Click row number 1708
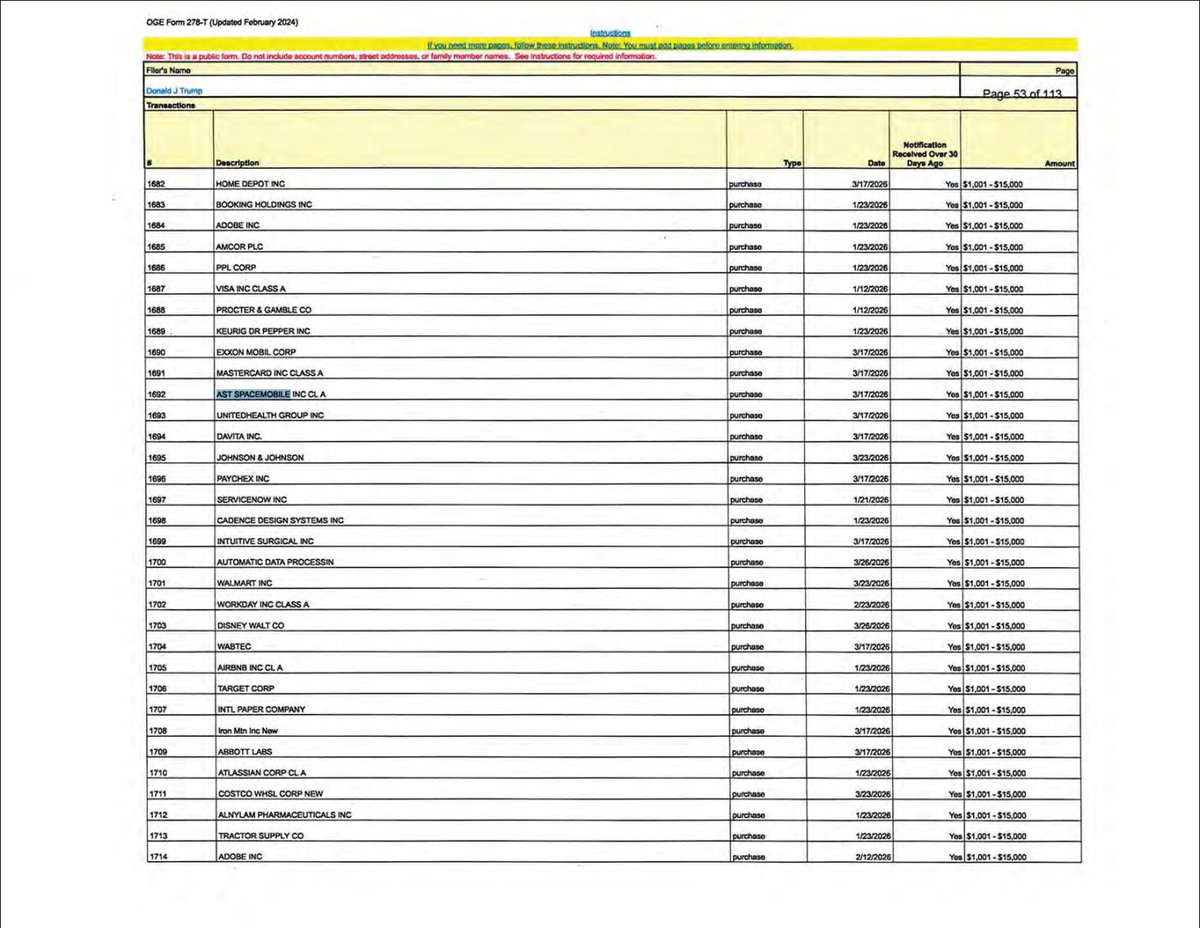 pos(156,730)
